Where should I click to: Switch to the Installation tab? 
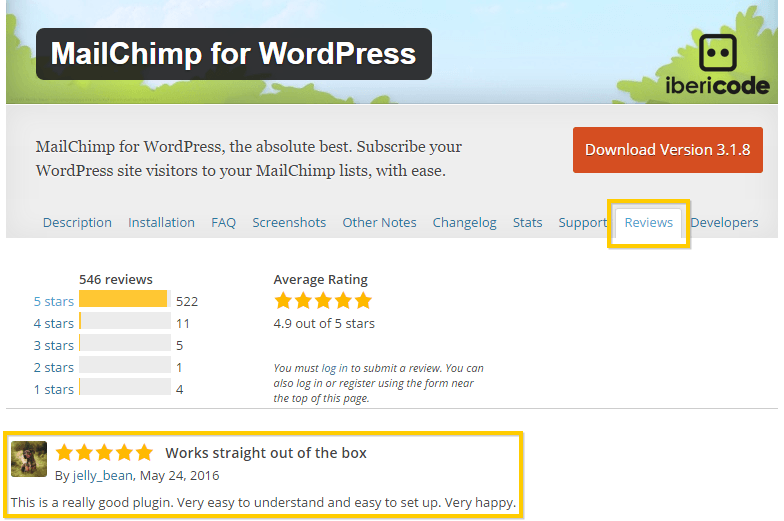(x=161, y=222)
